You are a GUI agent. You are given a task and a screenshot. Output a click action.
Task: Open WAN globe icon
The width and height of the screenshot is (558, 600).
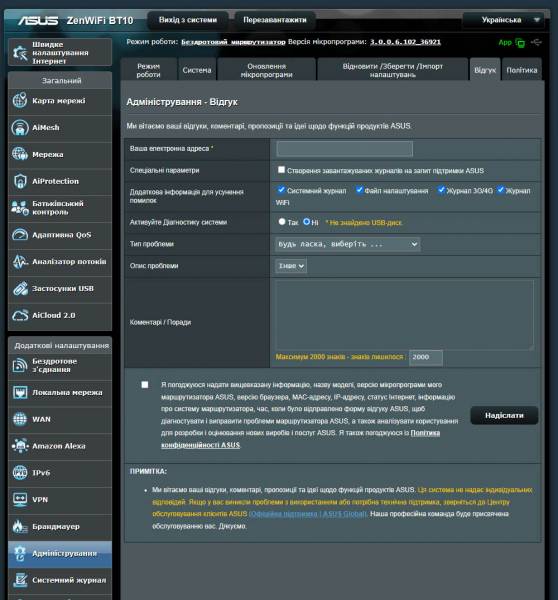tap(20, 419)
